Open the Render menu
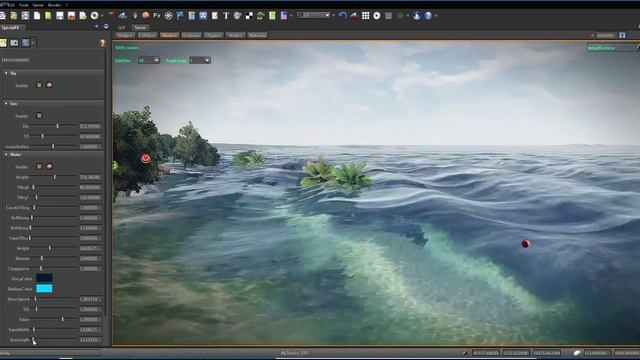 click(x=54, y=5)
